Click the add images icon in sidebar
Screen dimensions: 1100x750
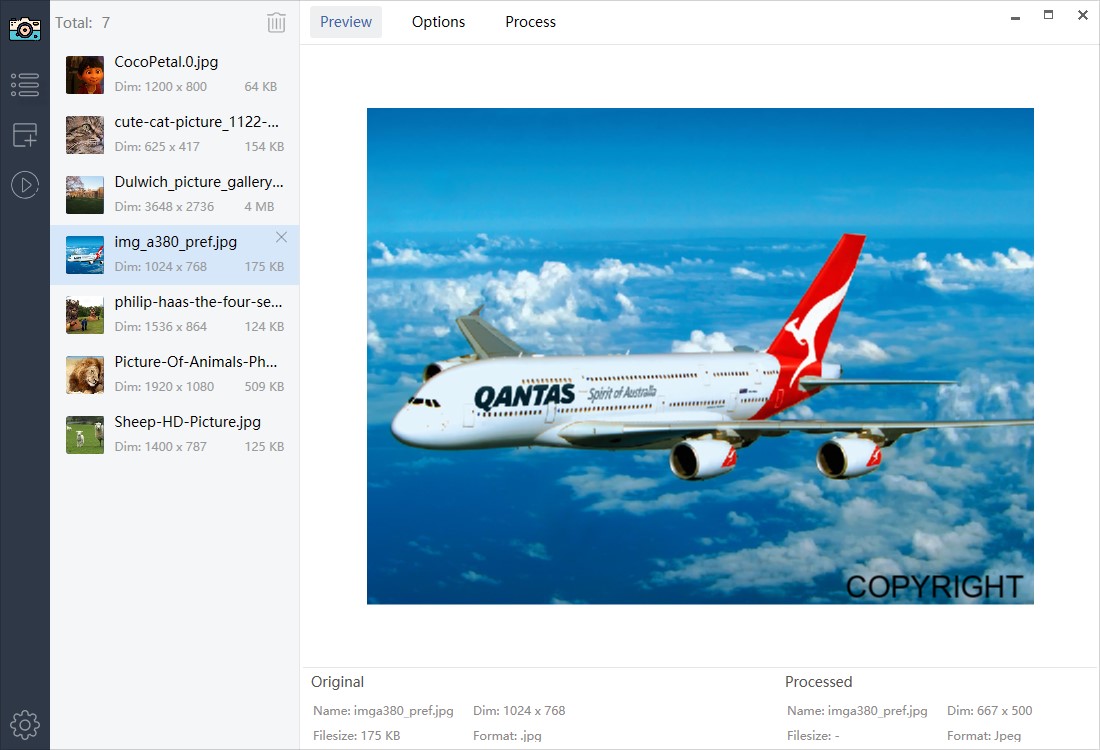(25, 135)
